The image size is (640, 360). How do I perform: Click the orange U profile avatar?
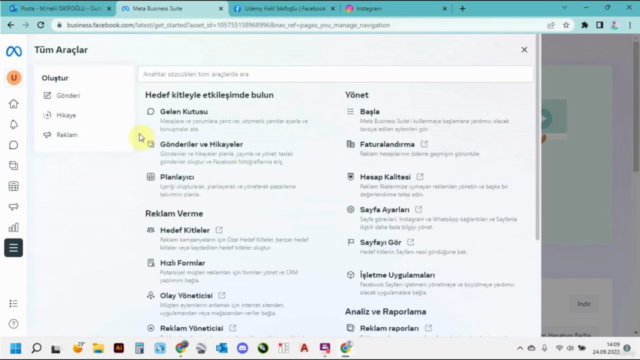click(13, 78)
